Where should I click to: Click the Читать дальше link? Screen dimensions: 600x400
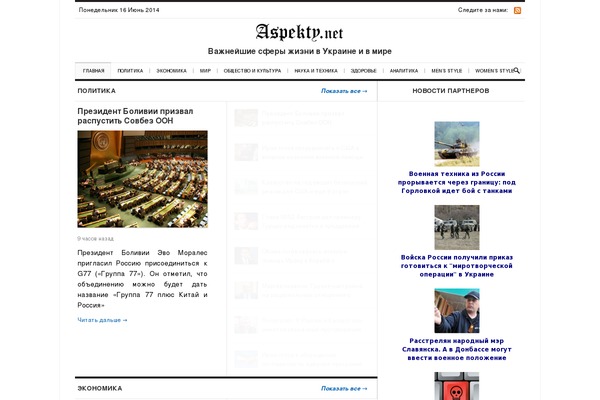(102, 320)
